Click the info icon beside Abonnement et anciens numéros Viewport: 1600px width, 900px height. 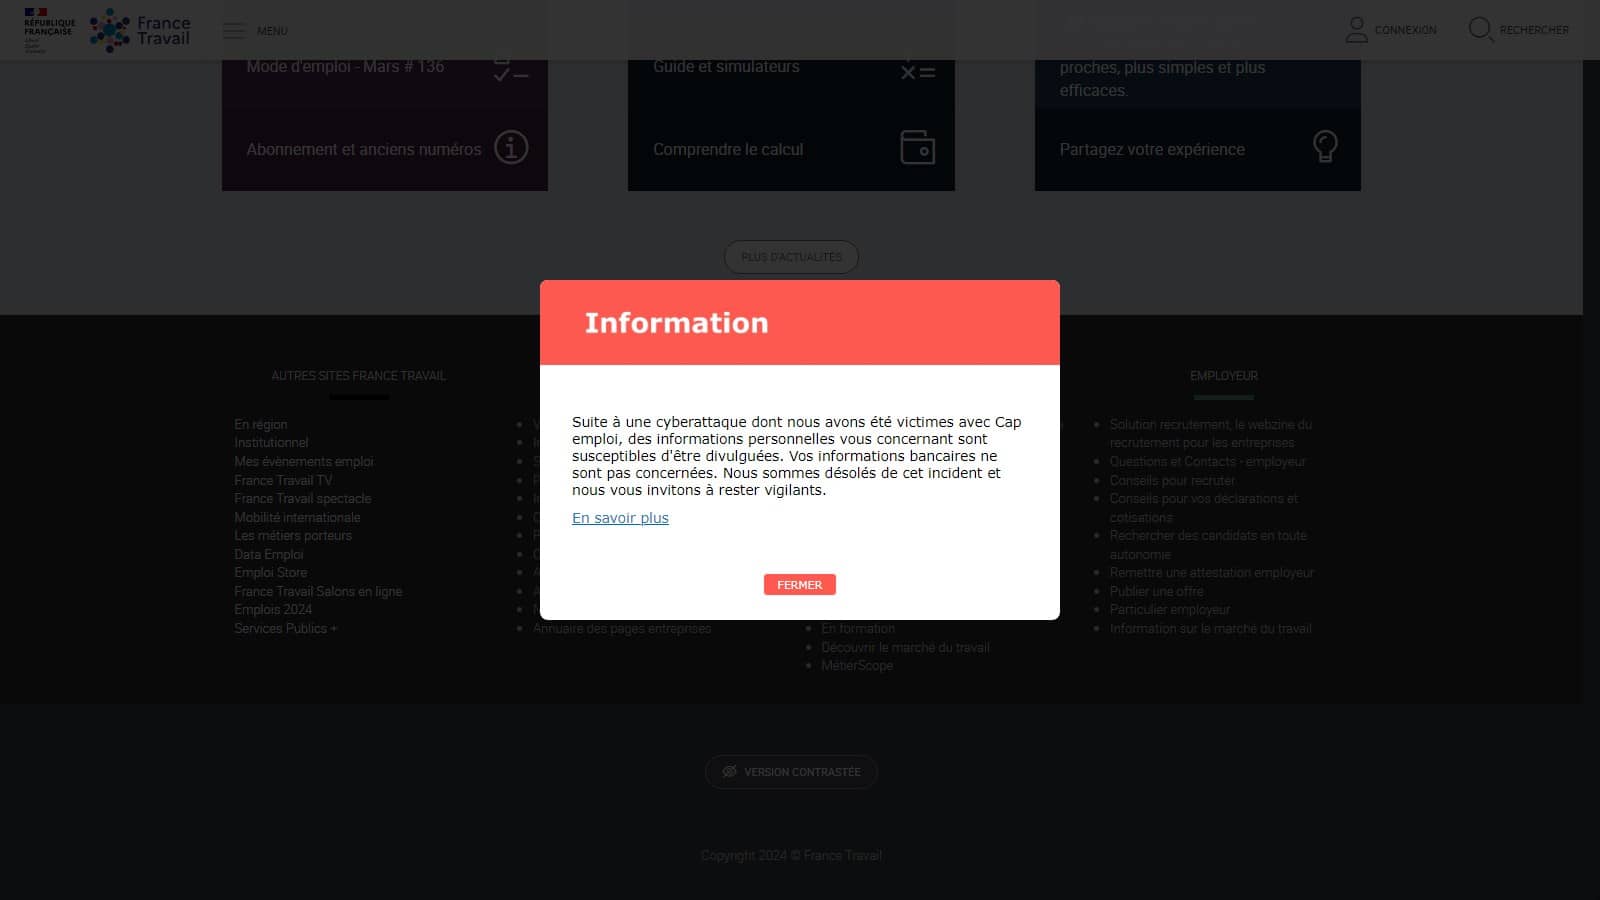point(511,148)
